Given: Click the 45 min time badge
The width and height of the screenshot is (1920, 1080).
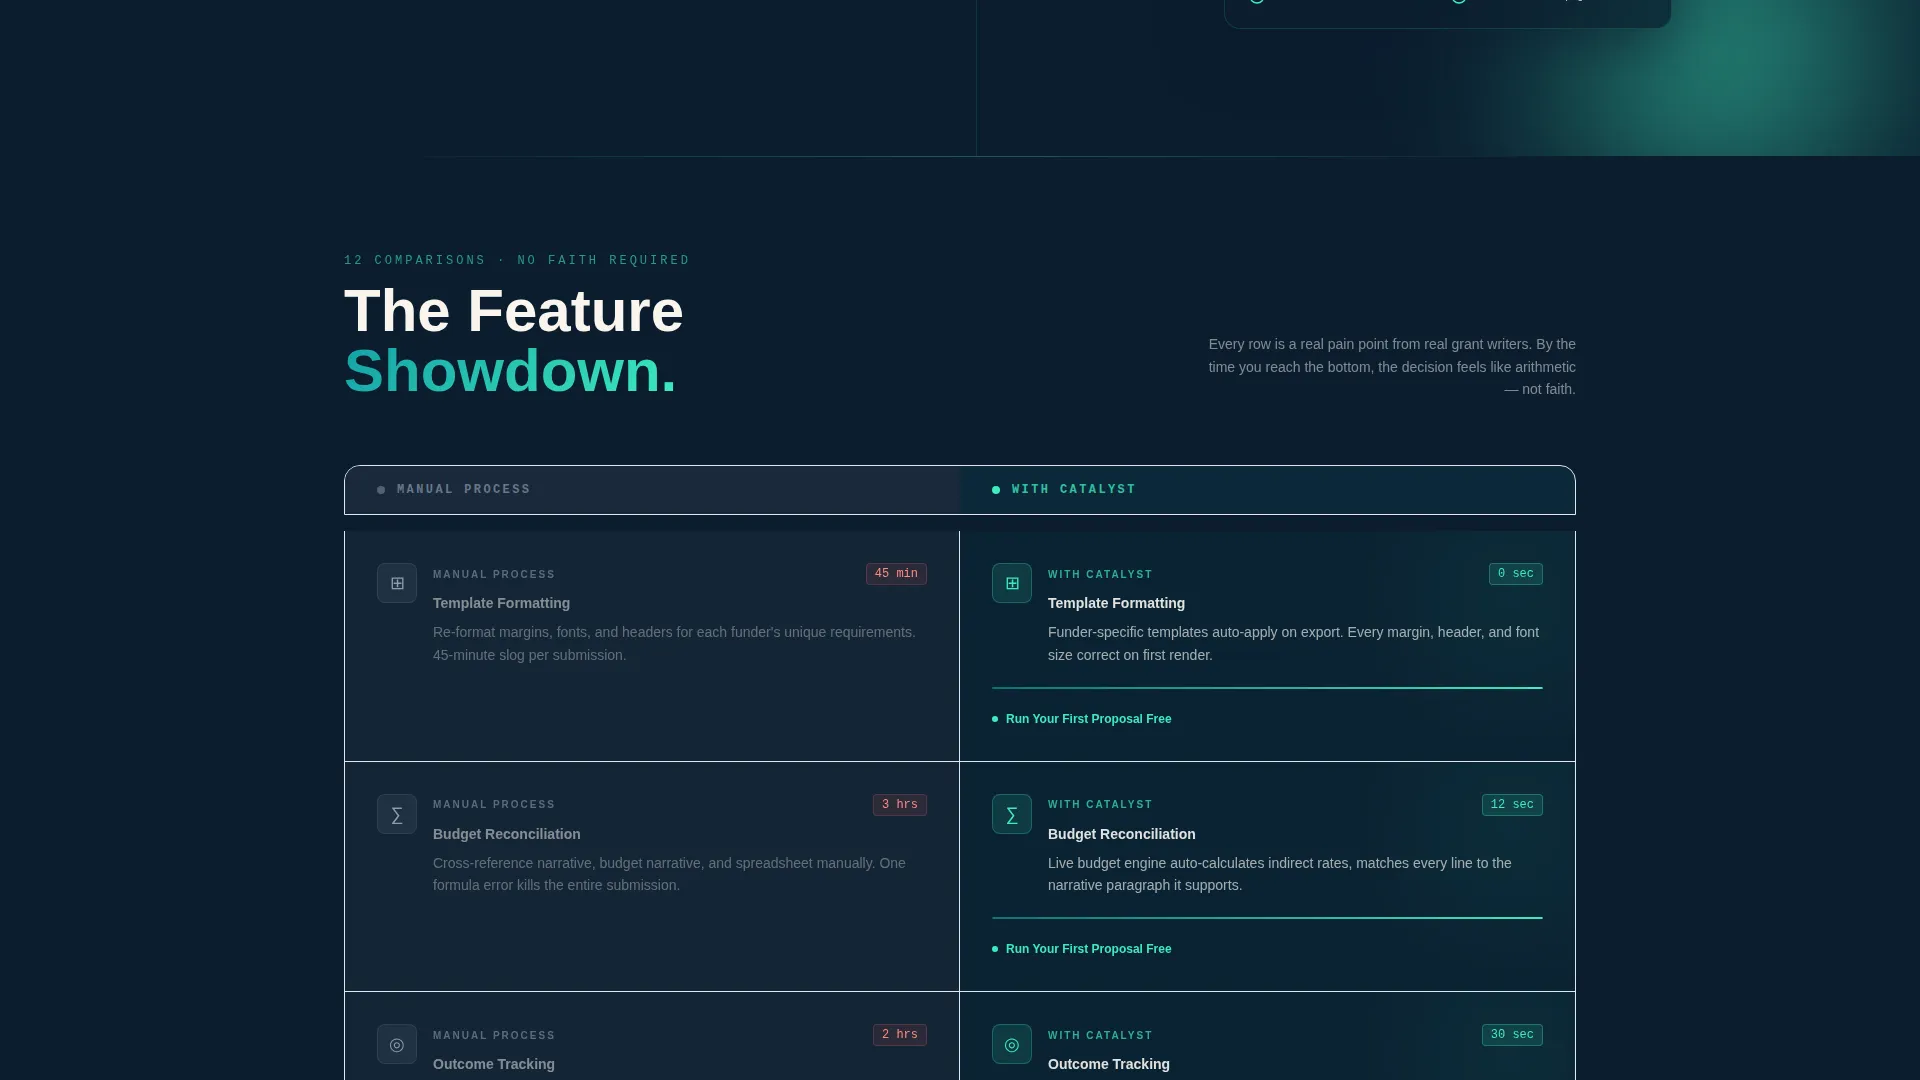Looking at the screenshot, I should pos(896,574).
